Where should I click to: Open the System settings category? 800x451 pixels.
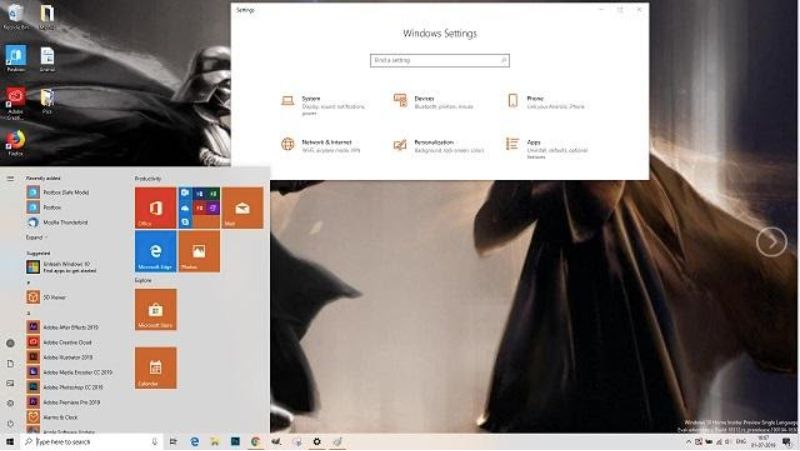pyautogui.click(x=323, y=105)
